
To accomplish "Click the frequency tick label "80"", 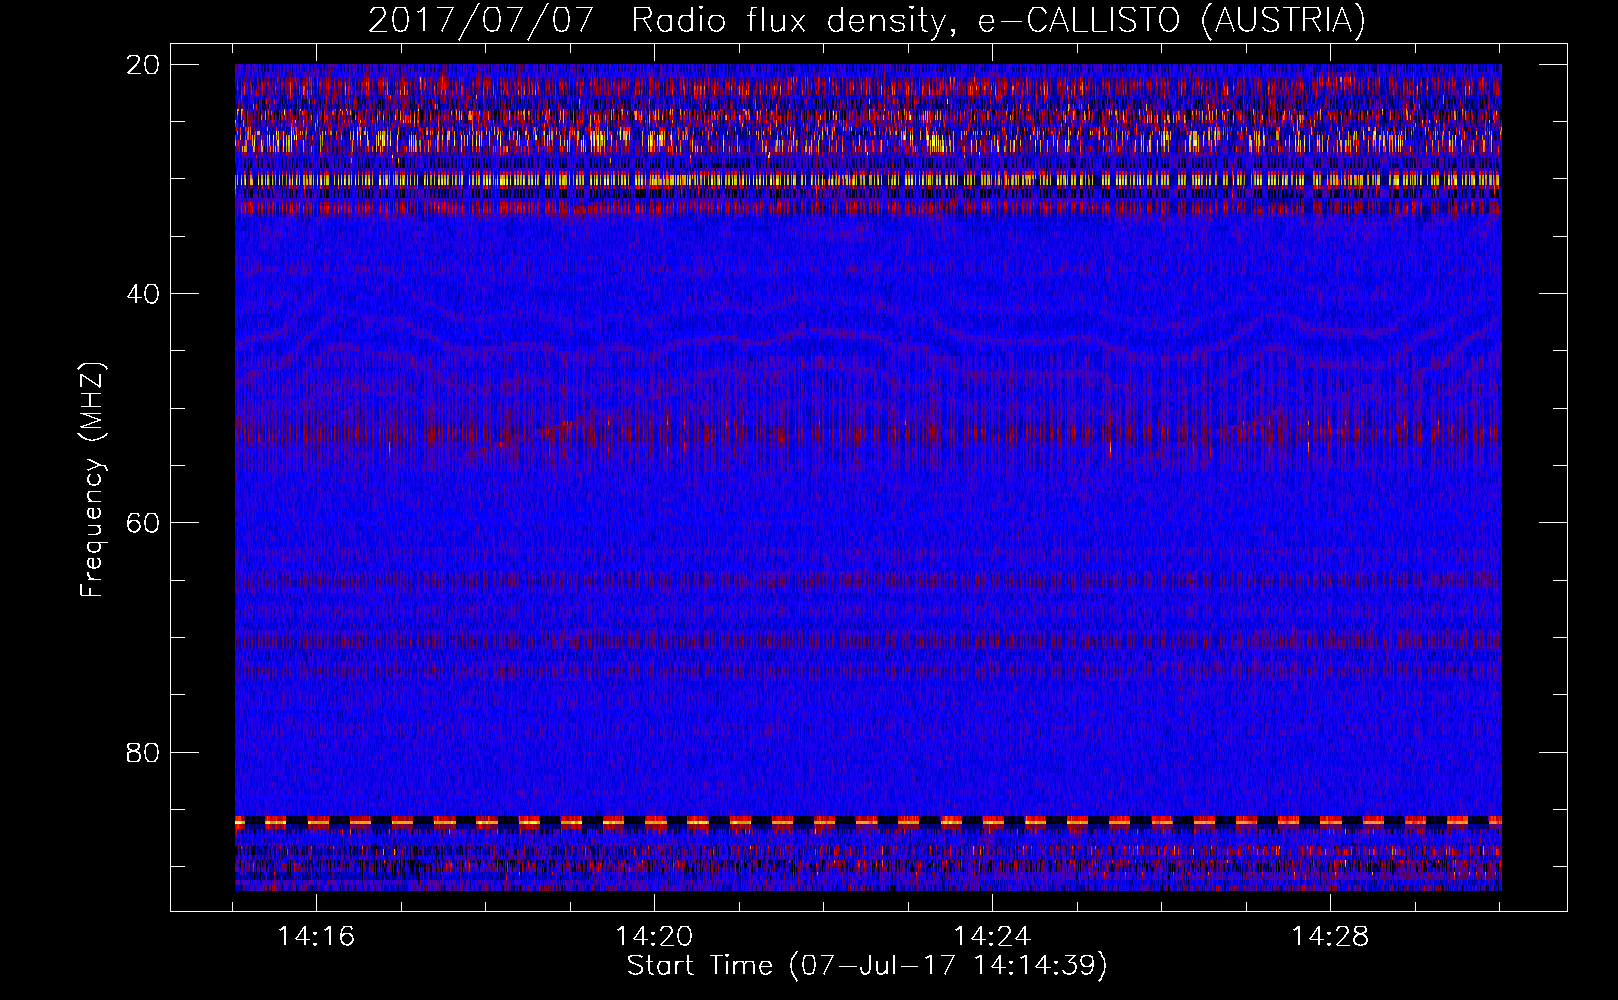I will (x=142, y=752).
